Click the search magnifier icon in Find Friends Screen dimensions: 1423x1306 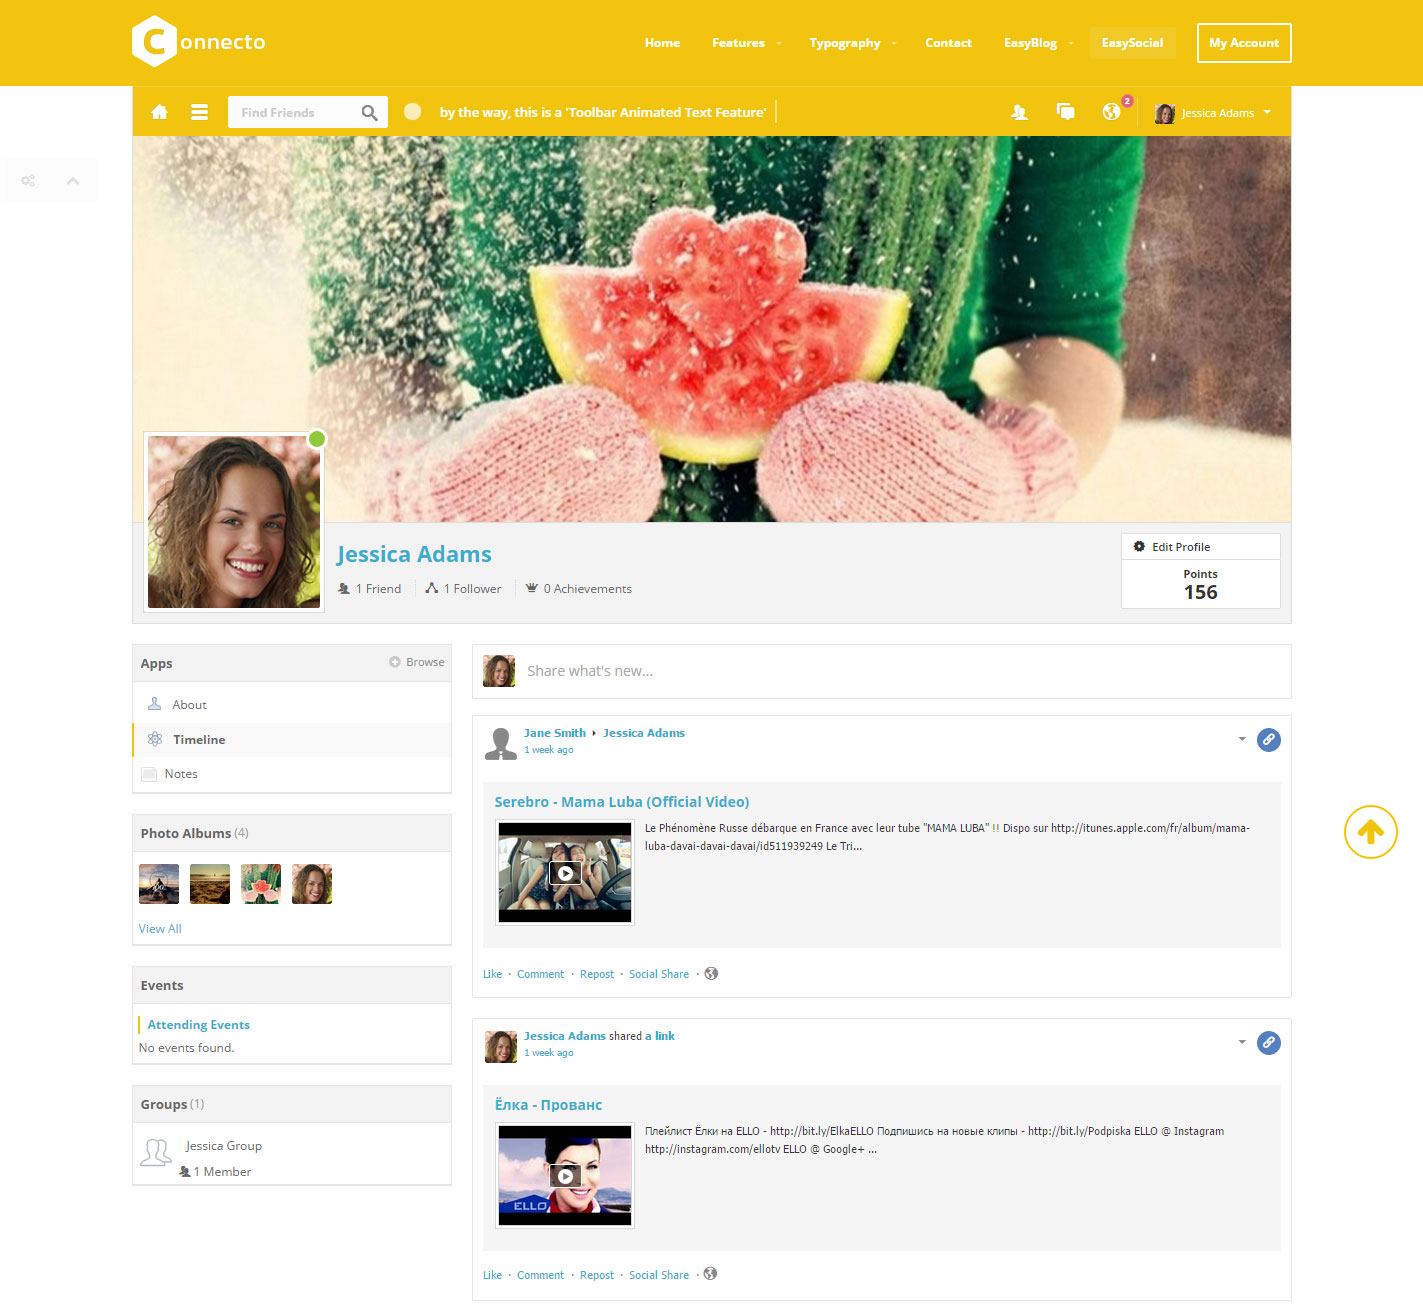[x=369, y=113]
